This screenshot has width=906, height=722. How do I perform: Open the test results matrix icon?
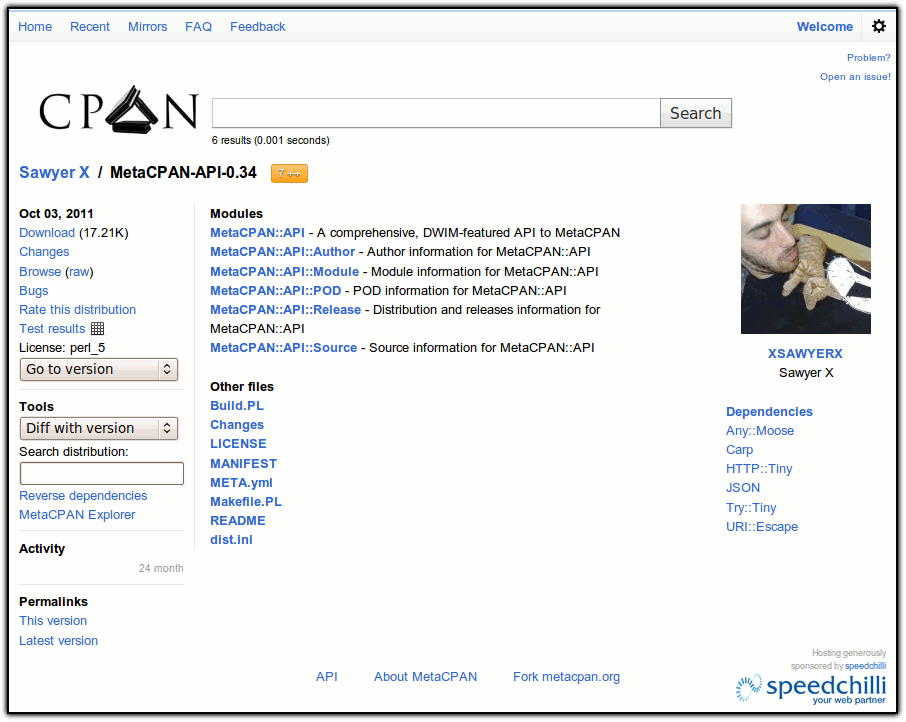pos(97,329)
